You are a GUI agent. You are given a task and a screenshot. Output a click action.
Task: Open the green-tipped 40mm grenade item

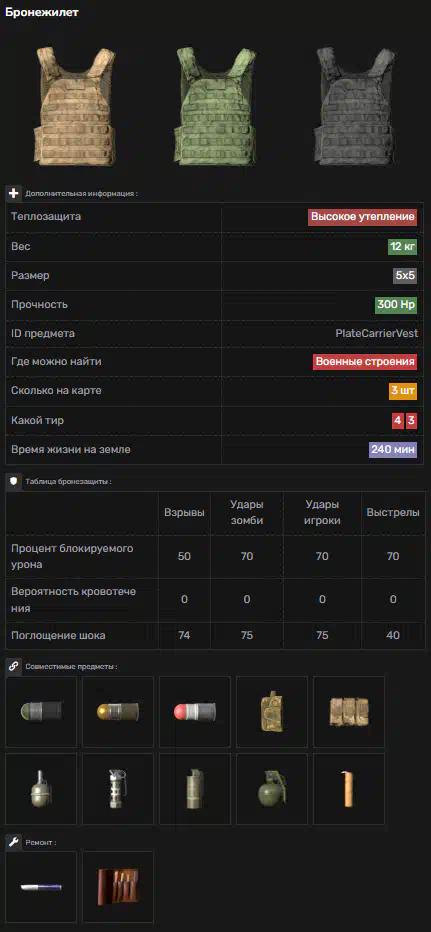[41, 711]
